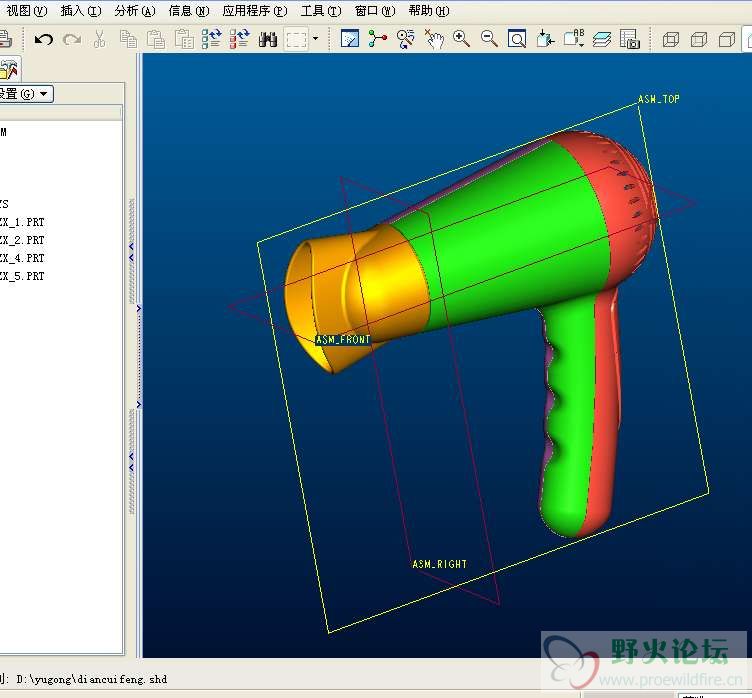Launch the View Manager icon
Viewport: 752px width, 698px height.
pos(630,39)
